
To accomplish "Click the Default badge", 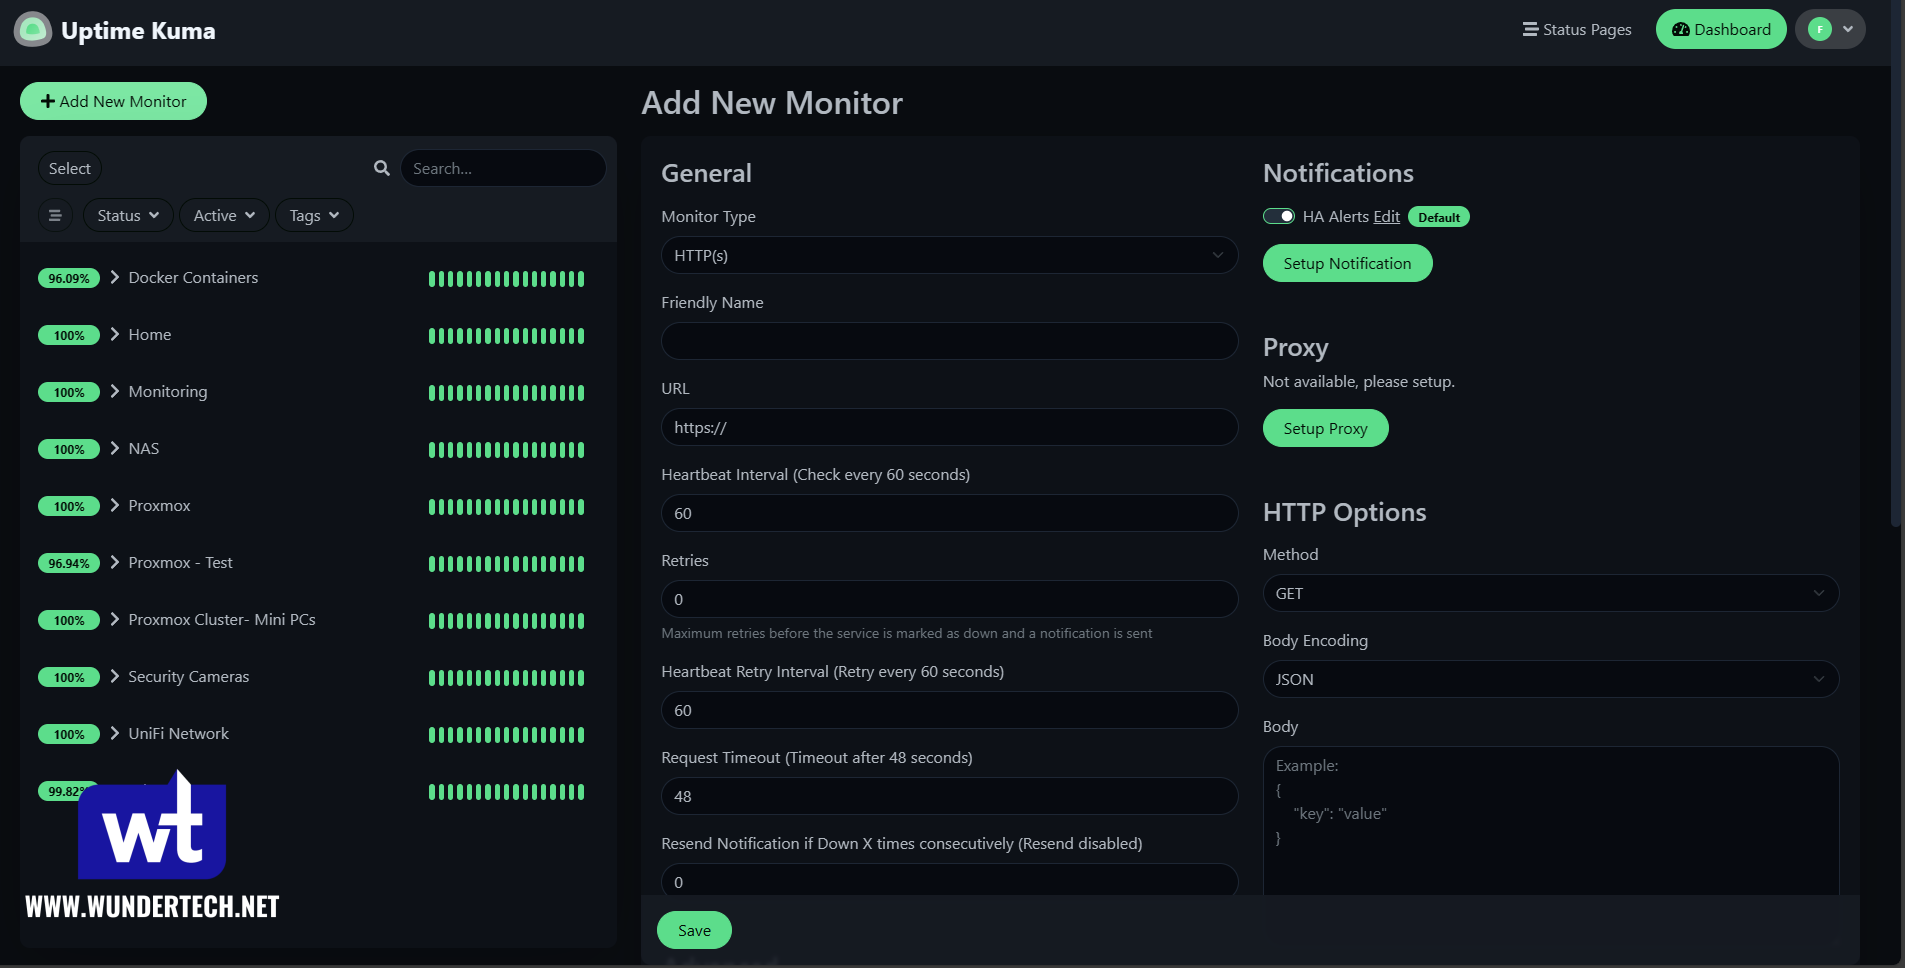I will [x=1438, y=217].
